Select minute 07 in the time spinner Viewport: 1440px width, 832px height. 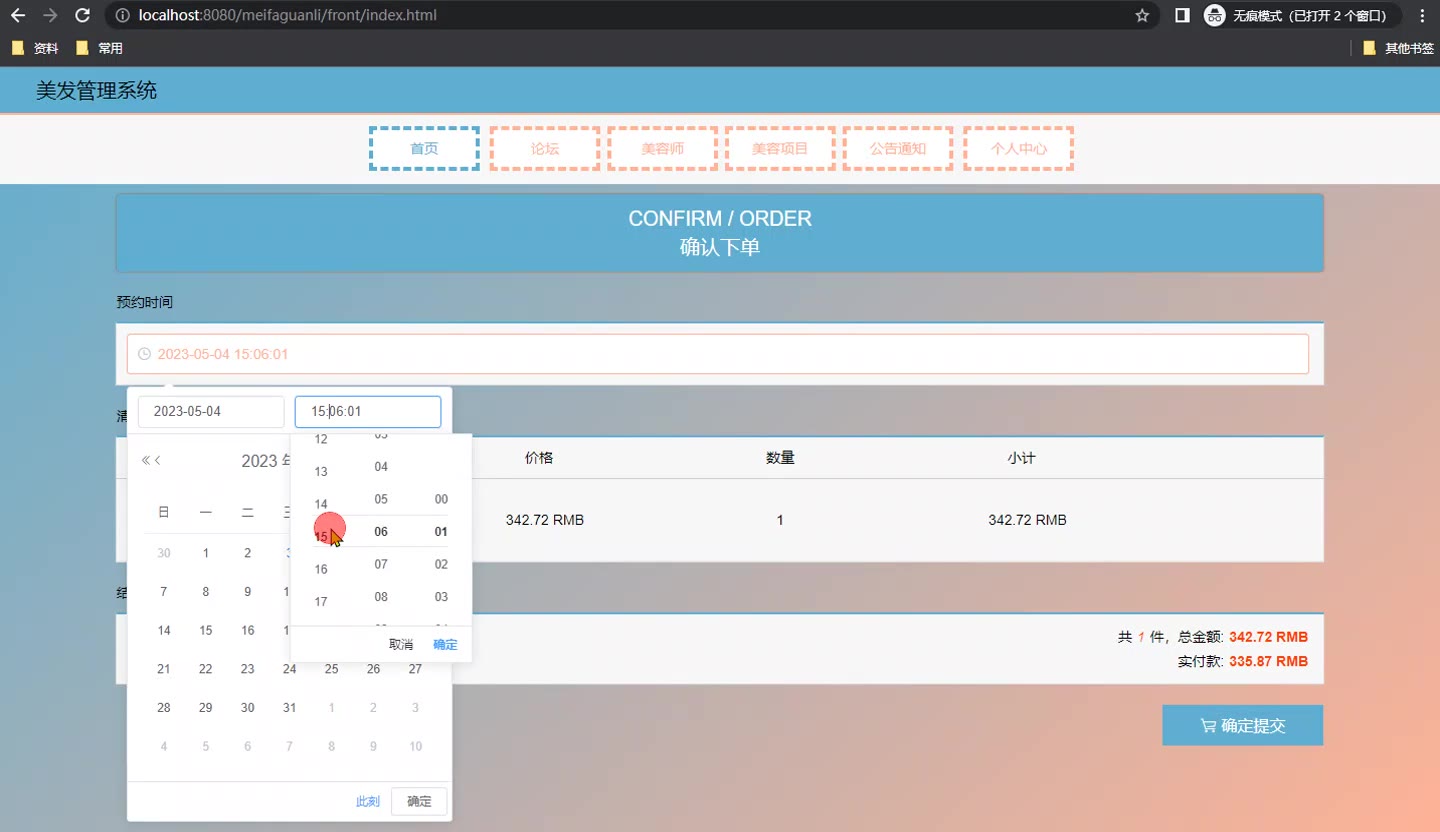(381, 565)
